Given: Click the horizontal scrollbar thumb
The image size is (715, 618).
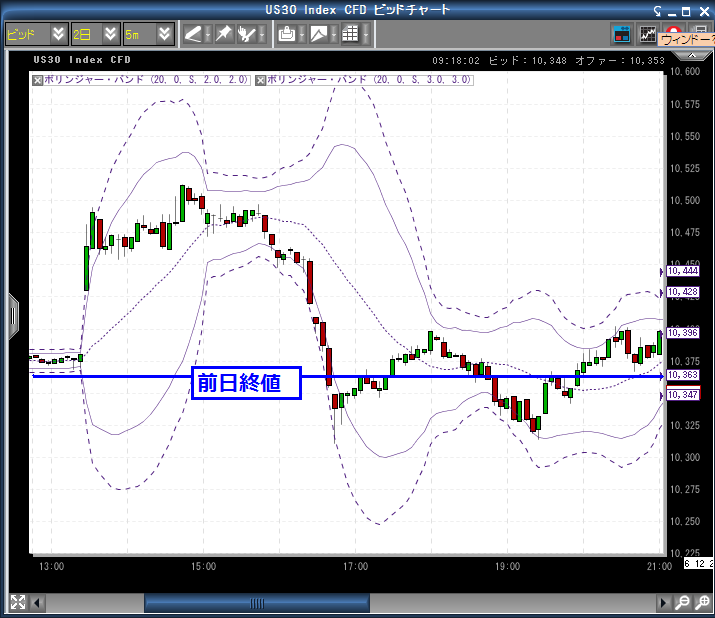Looking at the screenshot, I should tap(257, 603).
